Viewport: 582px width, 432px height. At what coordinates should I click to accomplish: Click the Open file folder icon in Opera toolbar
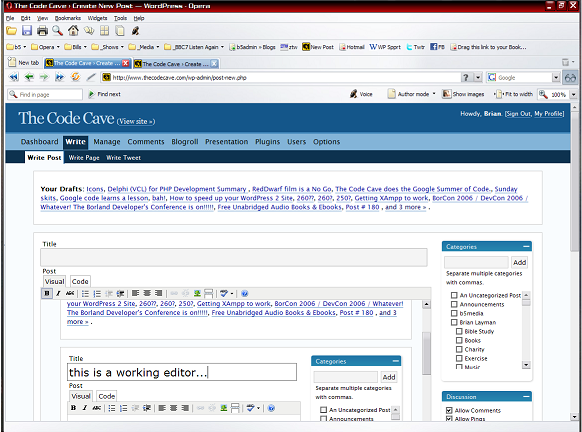click(12, 30)
